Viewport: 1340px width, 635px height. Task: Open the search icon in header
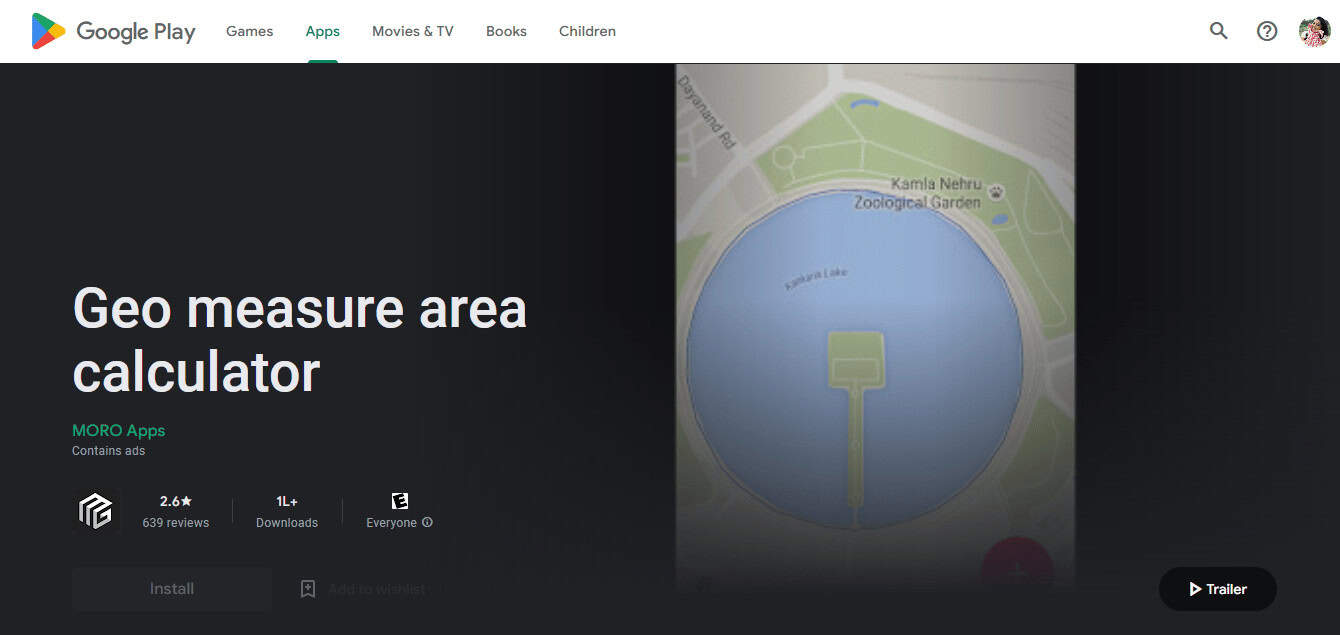pos(1218,31)
